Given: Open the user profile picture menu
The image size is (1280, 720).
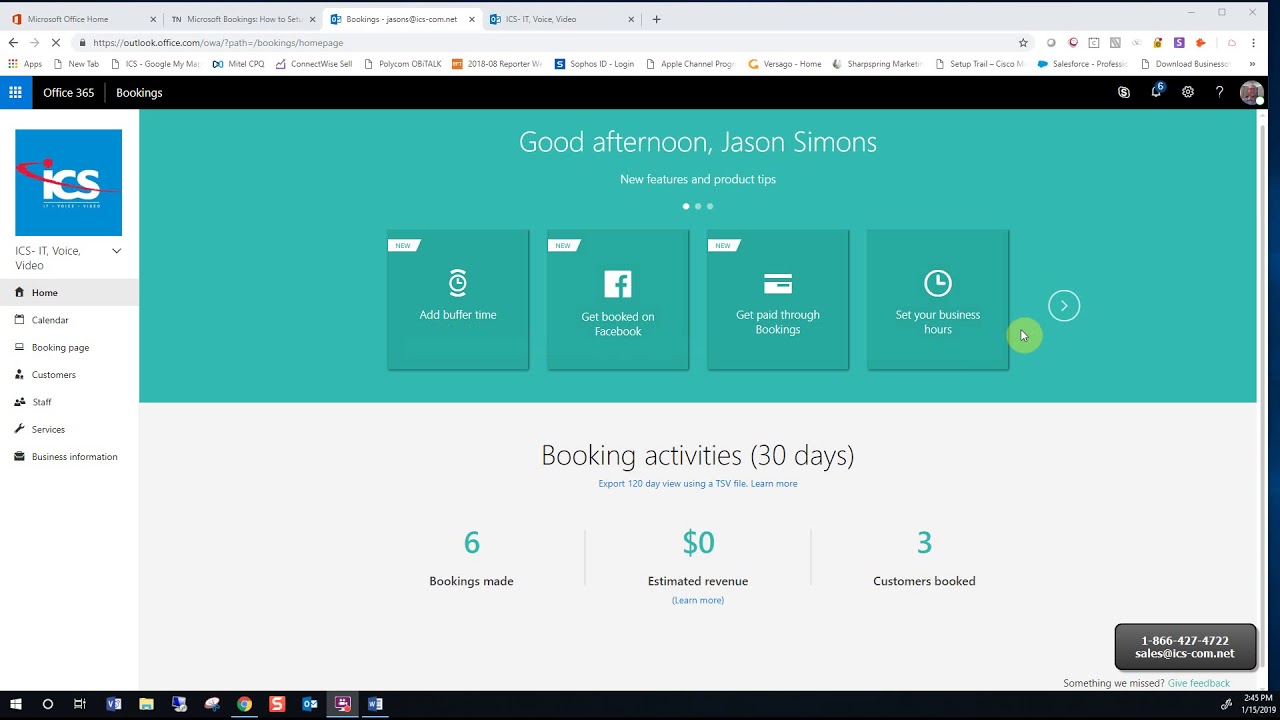Looking at the screenshot, I should [1251, 93].
